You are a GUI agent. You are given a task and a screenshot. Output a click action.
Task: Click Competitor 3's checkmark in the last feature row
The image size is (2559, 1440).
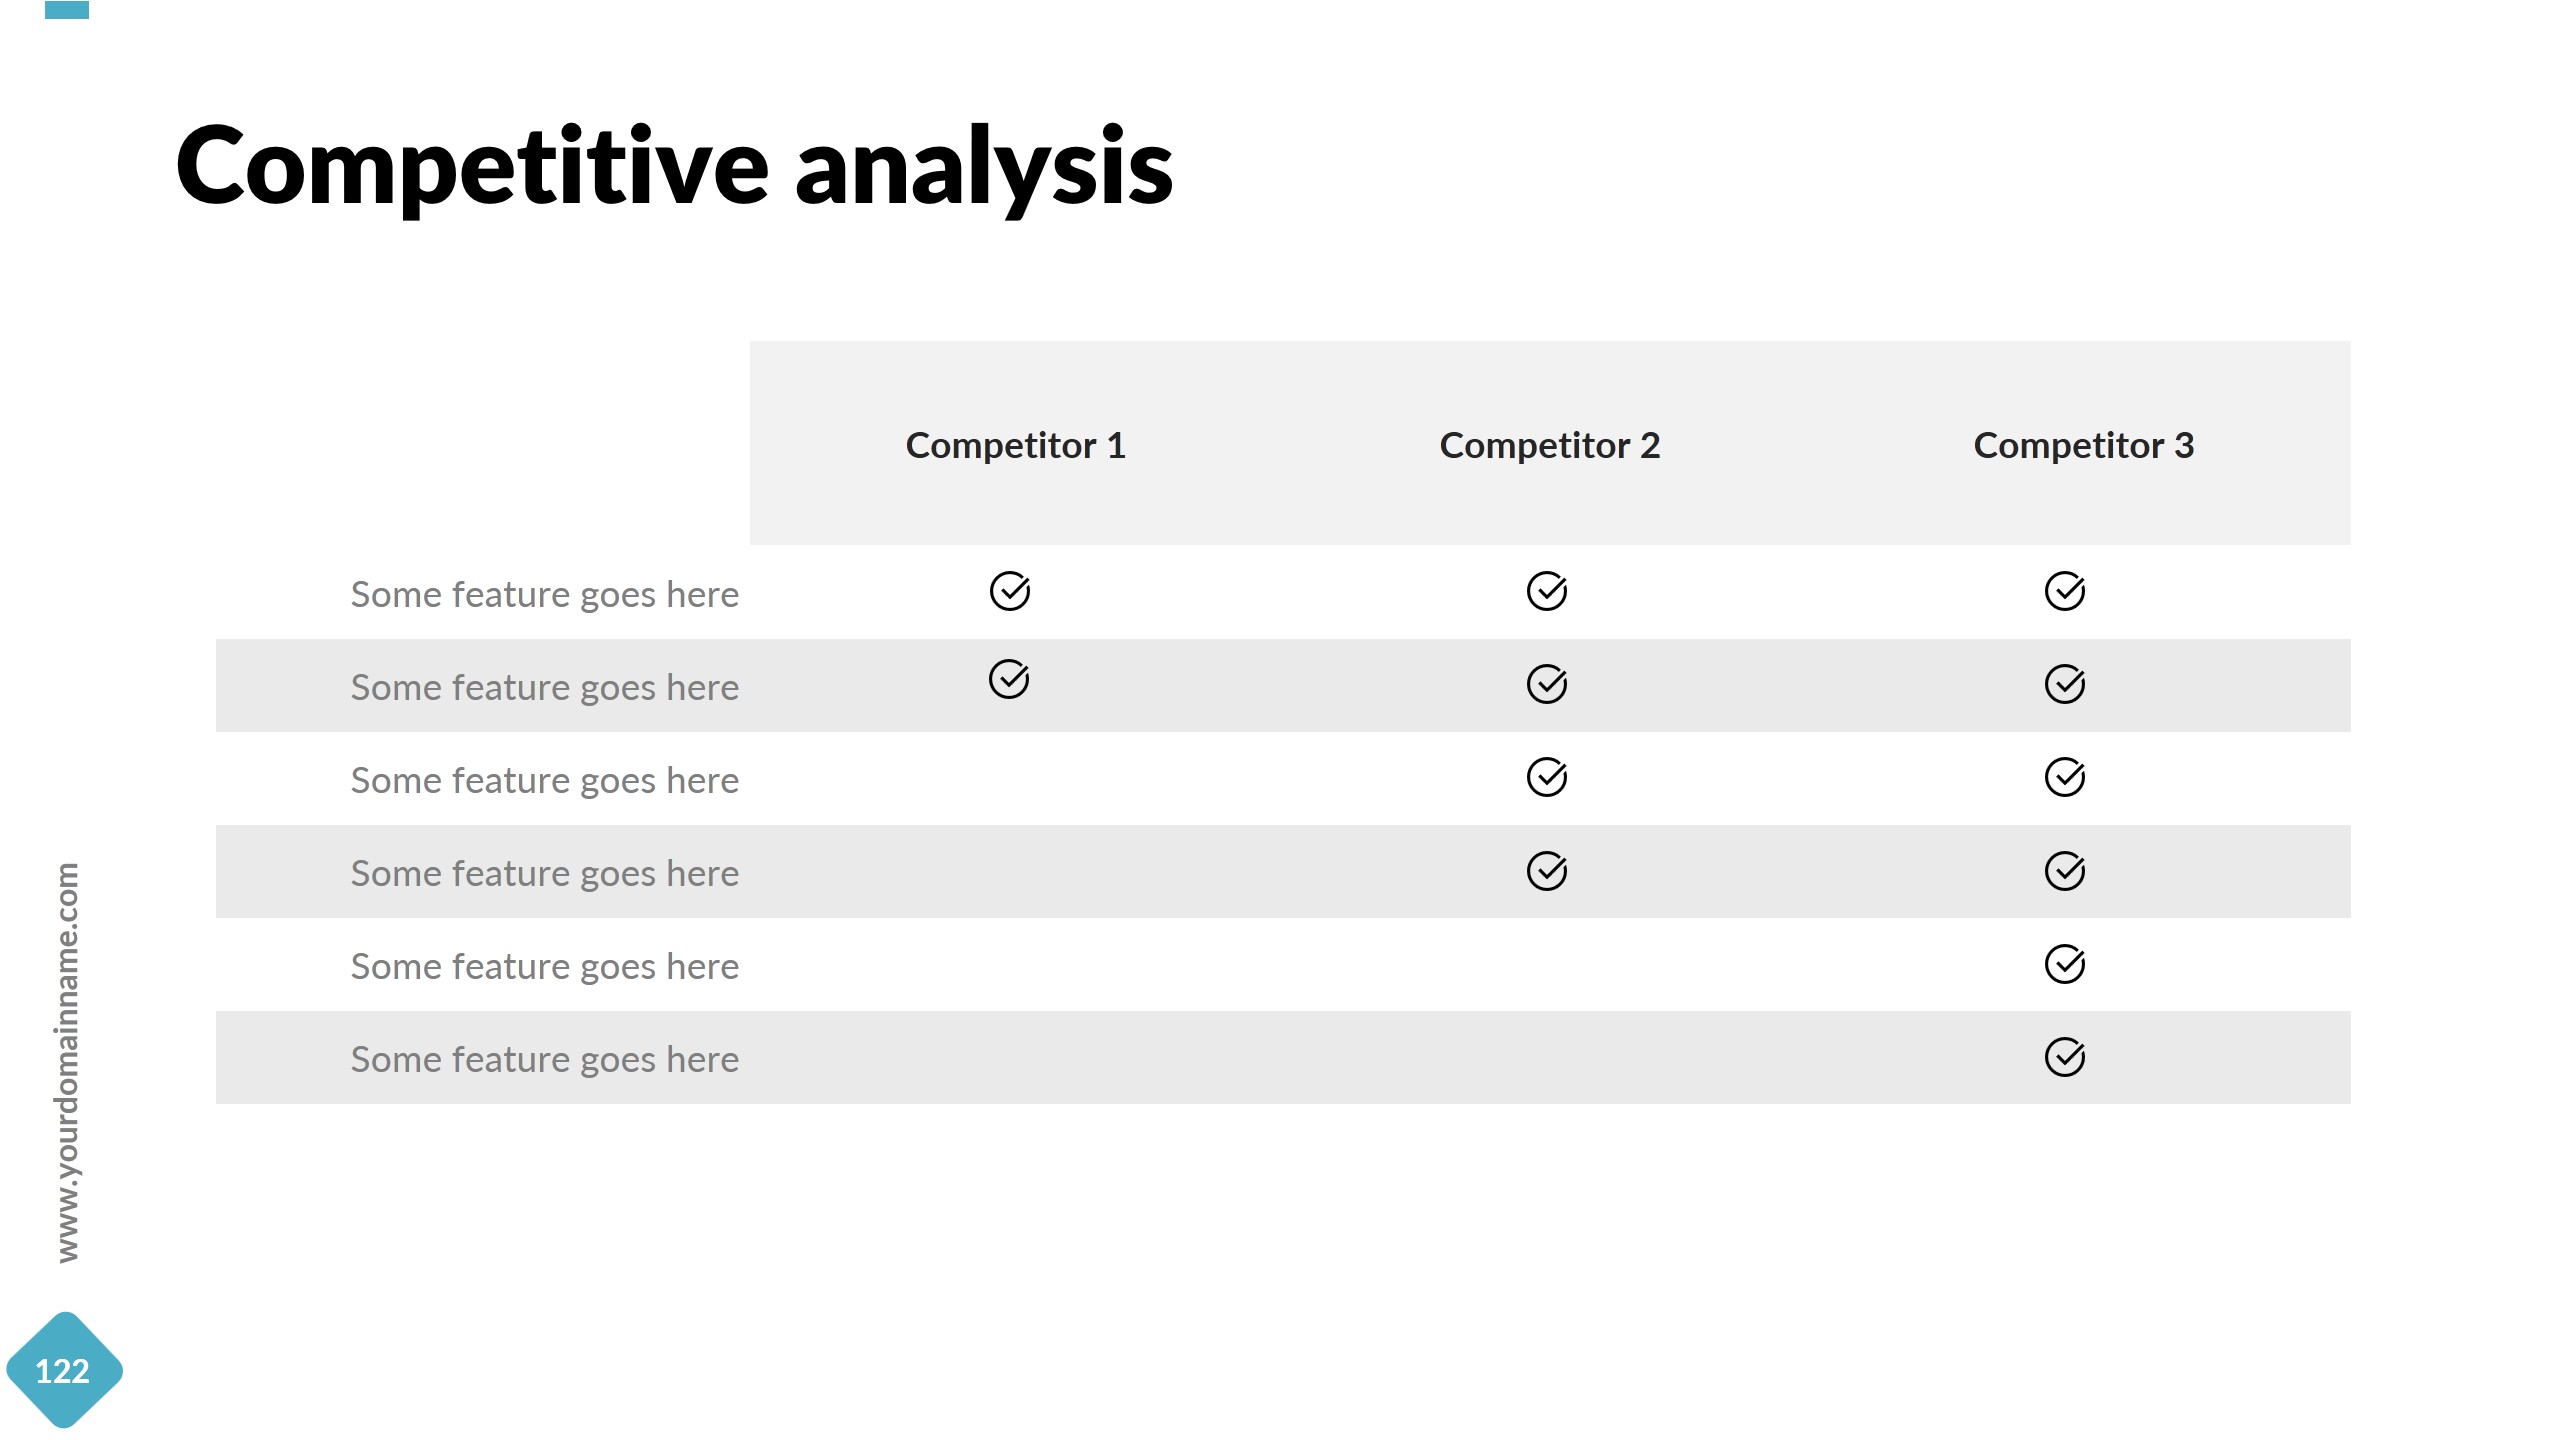(x=2064, y=1057)
